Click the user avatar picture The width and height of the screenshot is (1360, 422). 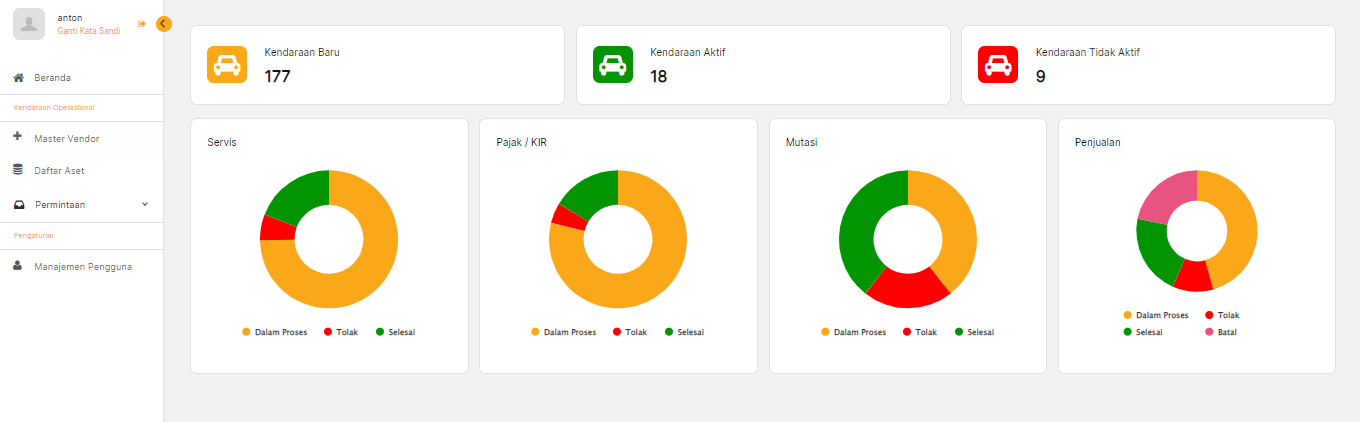coord(29,24)
